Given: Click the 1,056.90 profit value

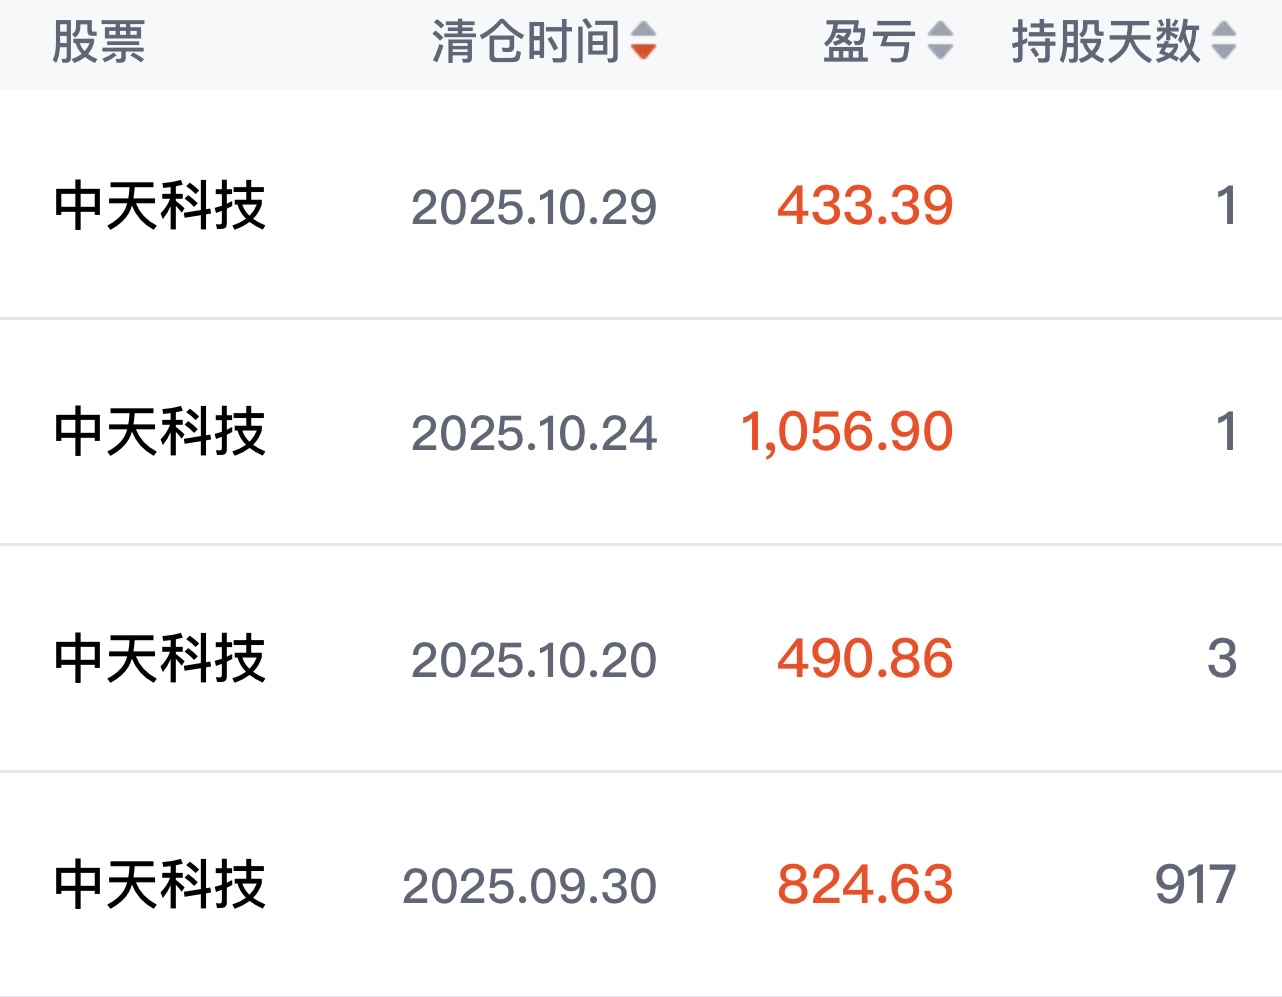Looking at the screenshot, I should click(x=847, y=432).
